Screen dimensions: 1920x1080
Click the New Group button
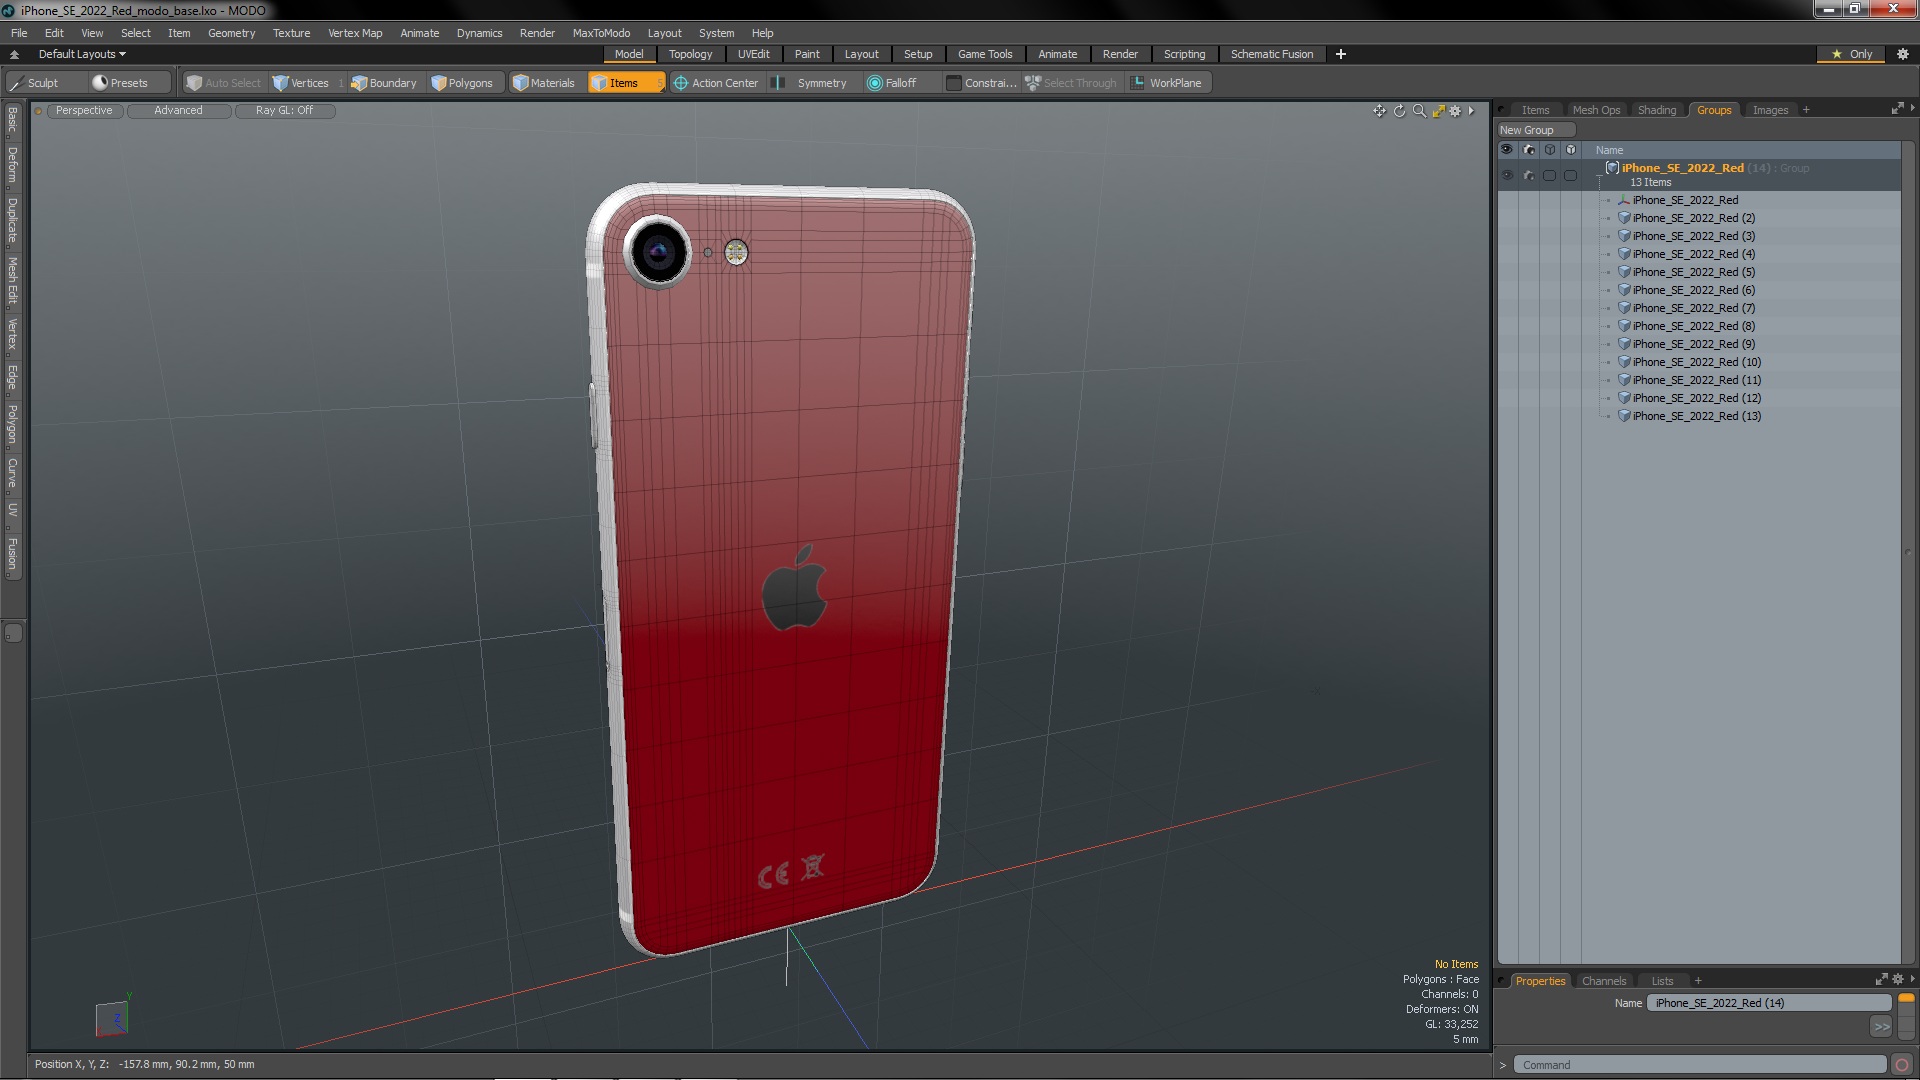coord(1535,130)
